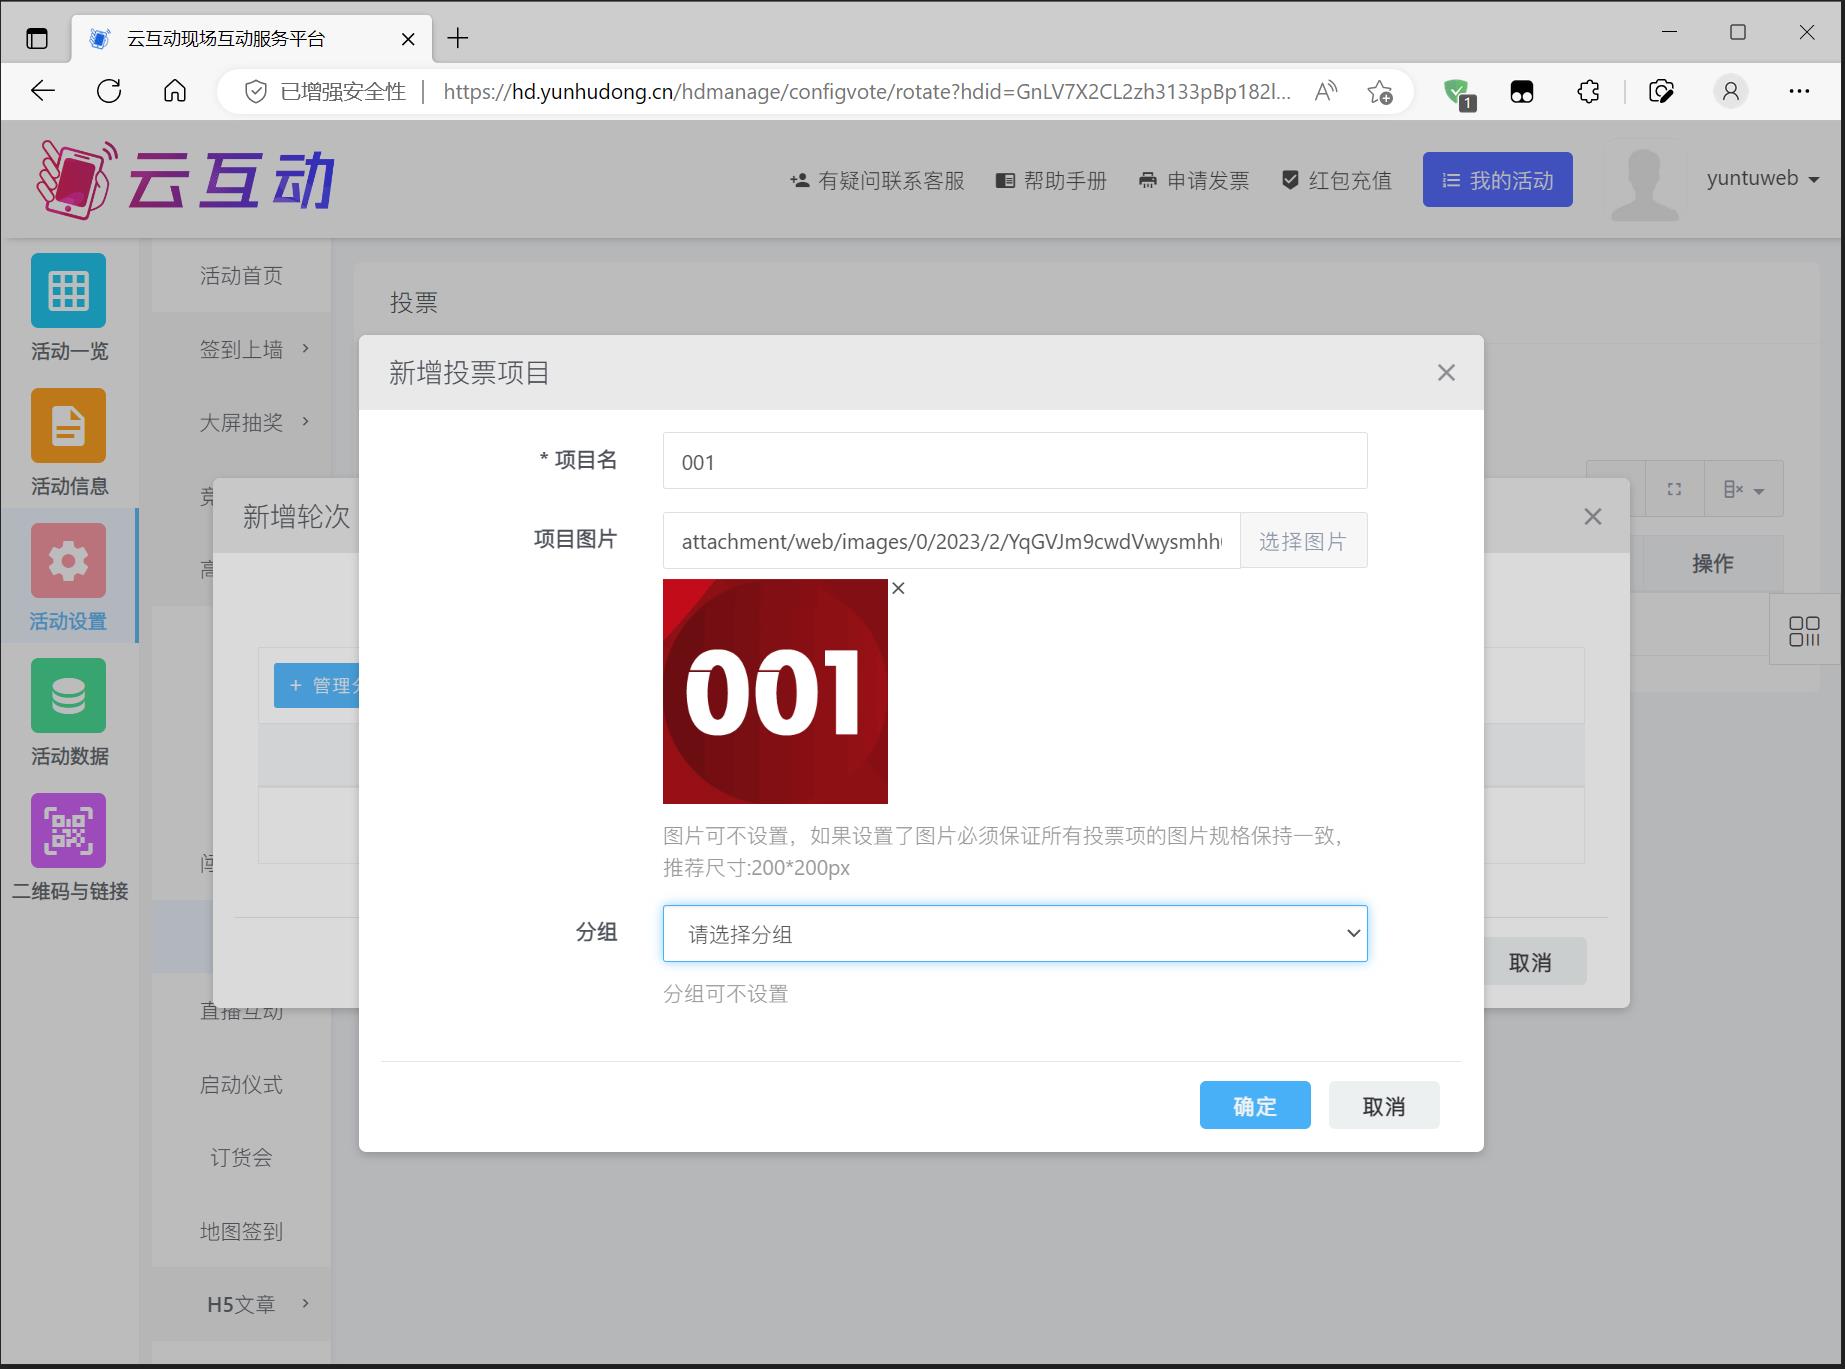Expand the H5文章 sidebar submenu
Image resolution: width=1845 pixels, height=1369 pixels.
point(254,1304)
